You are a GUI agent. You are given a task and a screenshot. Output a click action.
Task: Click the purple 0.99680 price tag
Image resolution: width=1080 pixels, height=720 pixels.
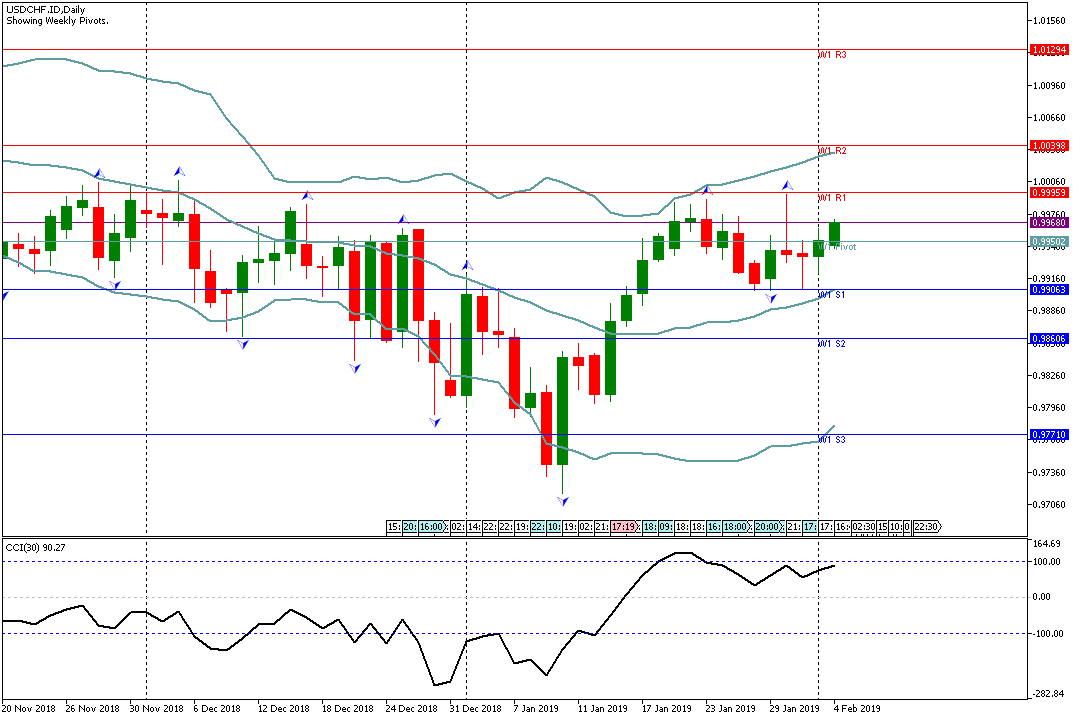[x=1049, y=223]
